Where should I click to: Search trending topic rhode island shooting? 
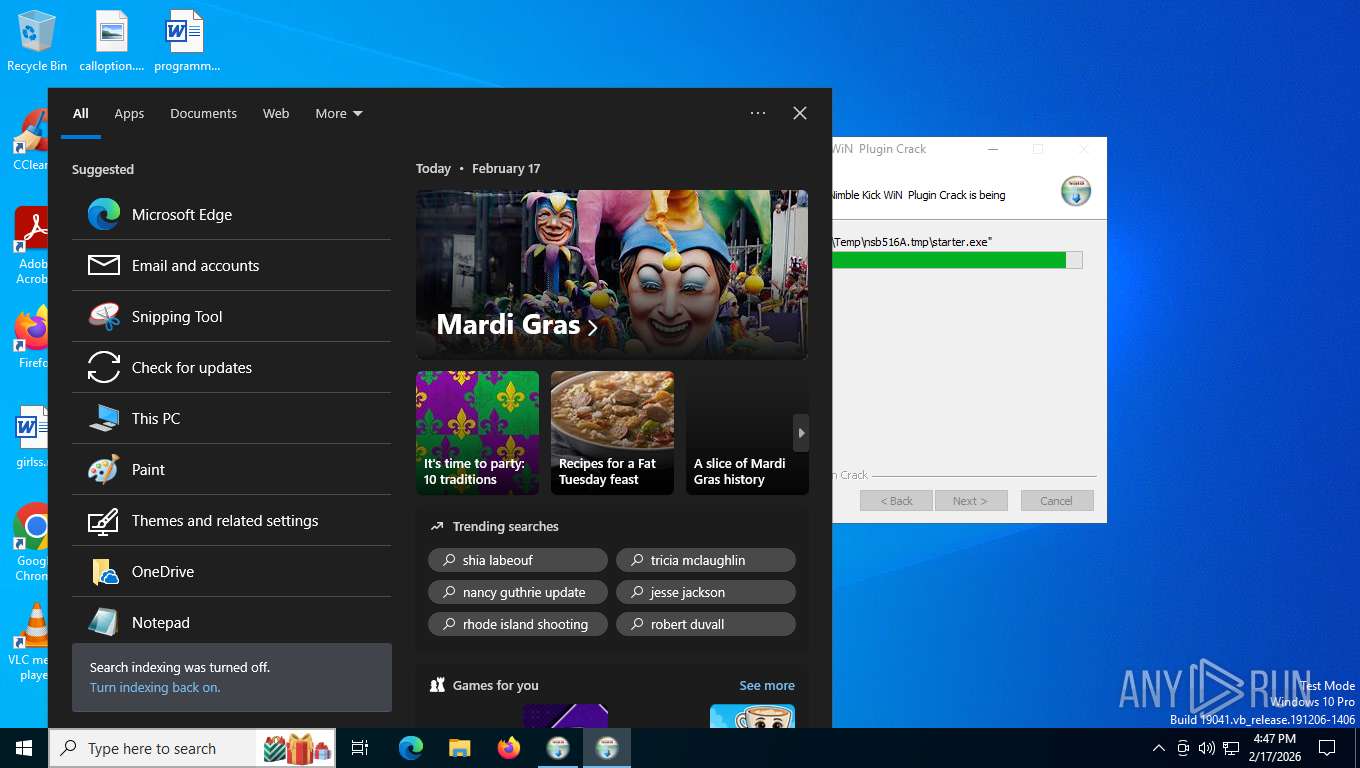tap(518, 624)
